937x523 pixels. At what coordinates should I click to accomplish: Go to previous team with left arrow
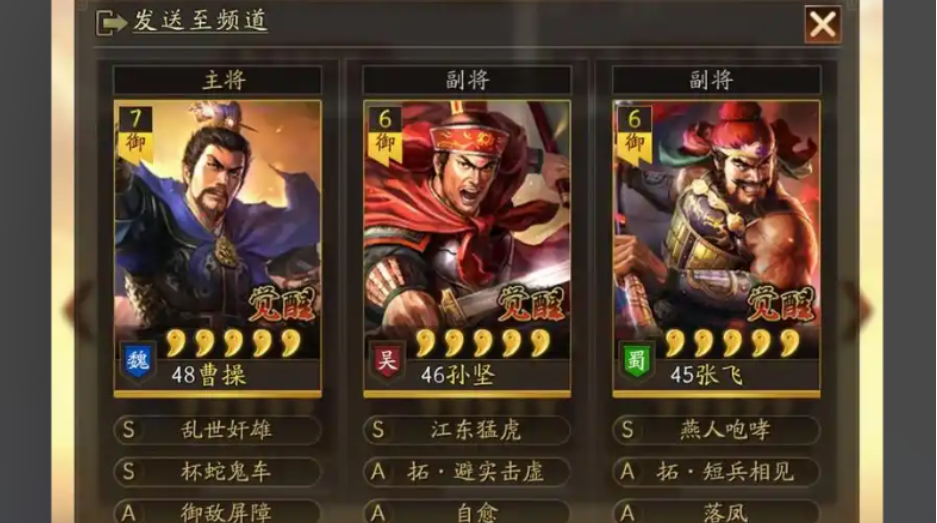pos(79,308)
